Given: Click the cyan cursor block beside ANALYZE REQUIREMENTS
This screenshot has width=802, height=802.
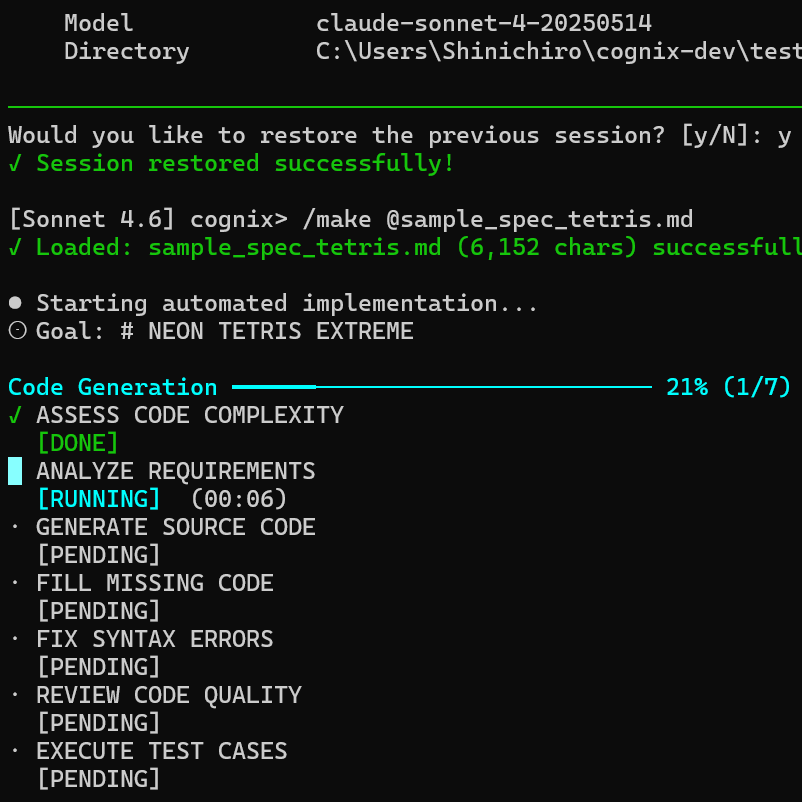Looking at the screenshot, I should click(15, 471).
